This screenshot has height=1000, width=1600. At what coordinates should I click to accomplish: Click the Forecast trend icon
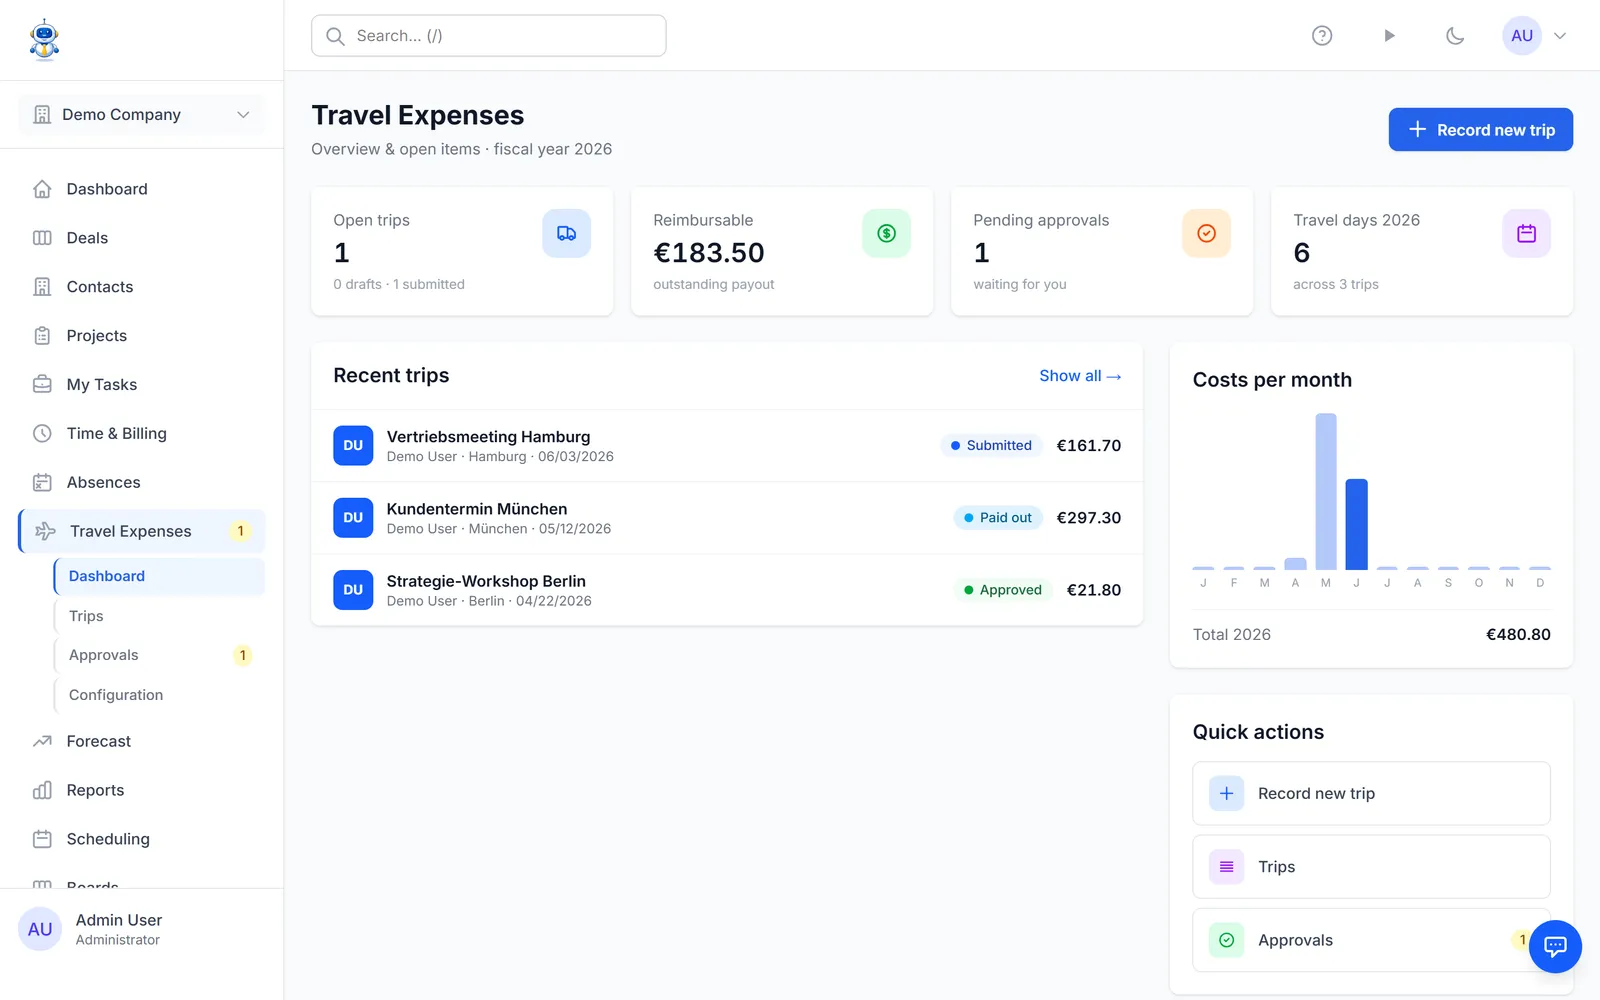(42, 742)
